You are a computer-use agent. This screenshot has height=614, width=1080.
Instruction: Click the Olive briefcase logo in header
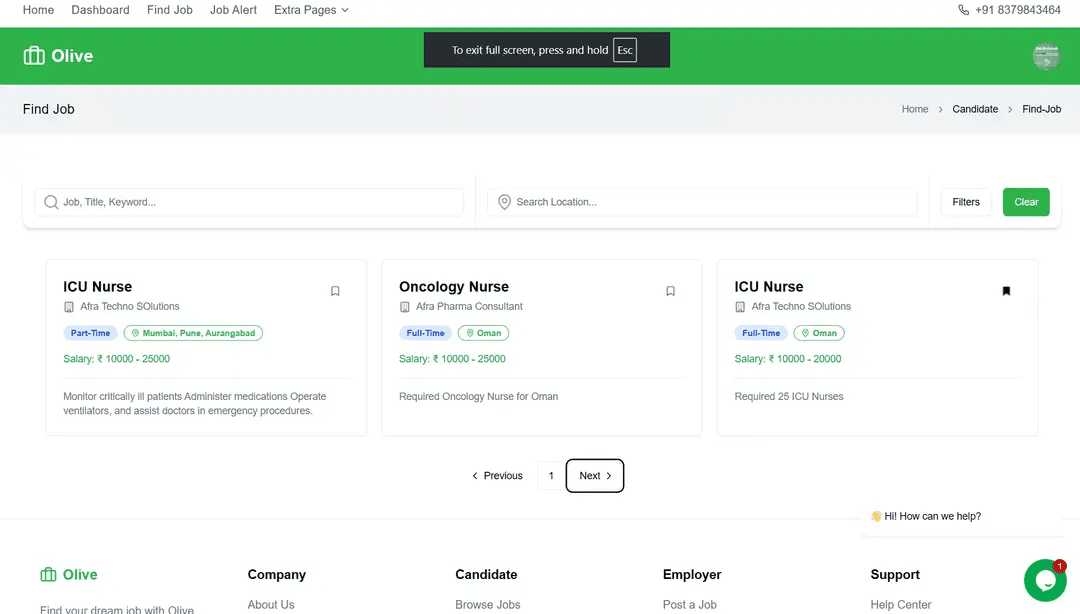(35, 56)
